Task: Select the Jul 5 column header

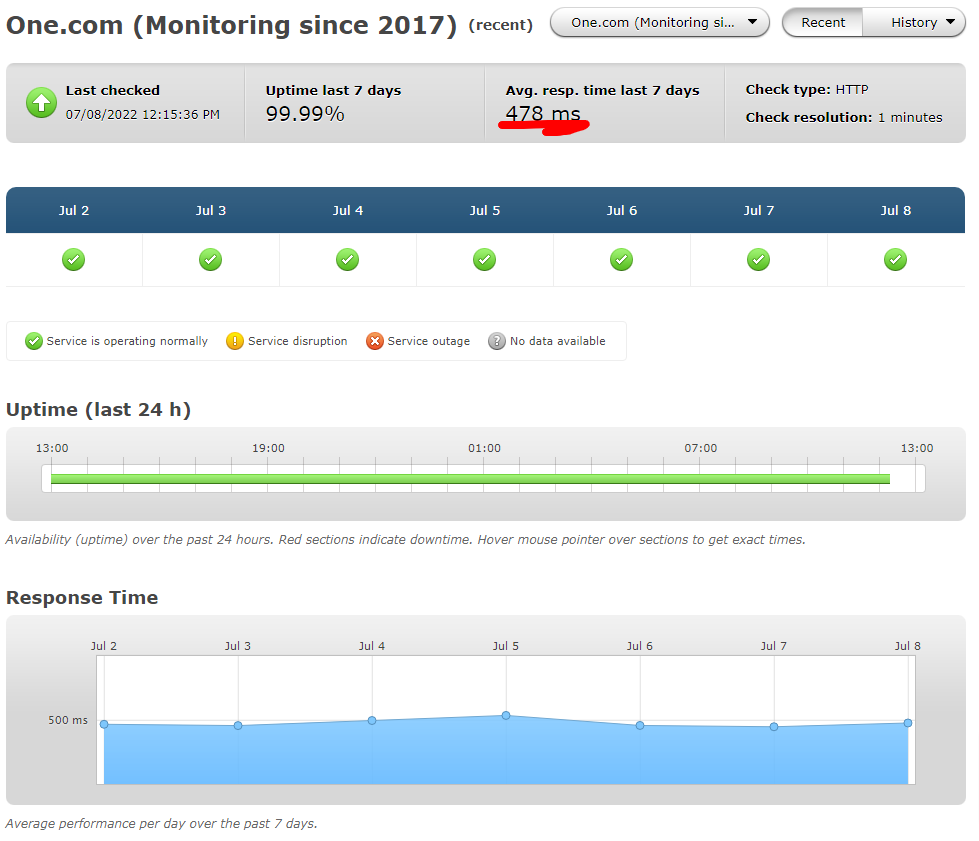Action: coord(485,210)
